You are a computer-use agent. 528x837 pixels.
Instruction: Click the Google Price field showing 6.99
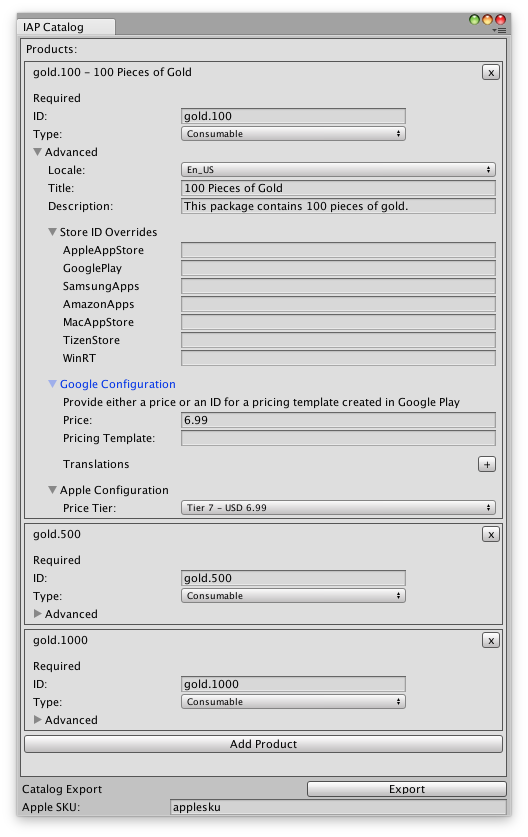point(338,420)
